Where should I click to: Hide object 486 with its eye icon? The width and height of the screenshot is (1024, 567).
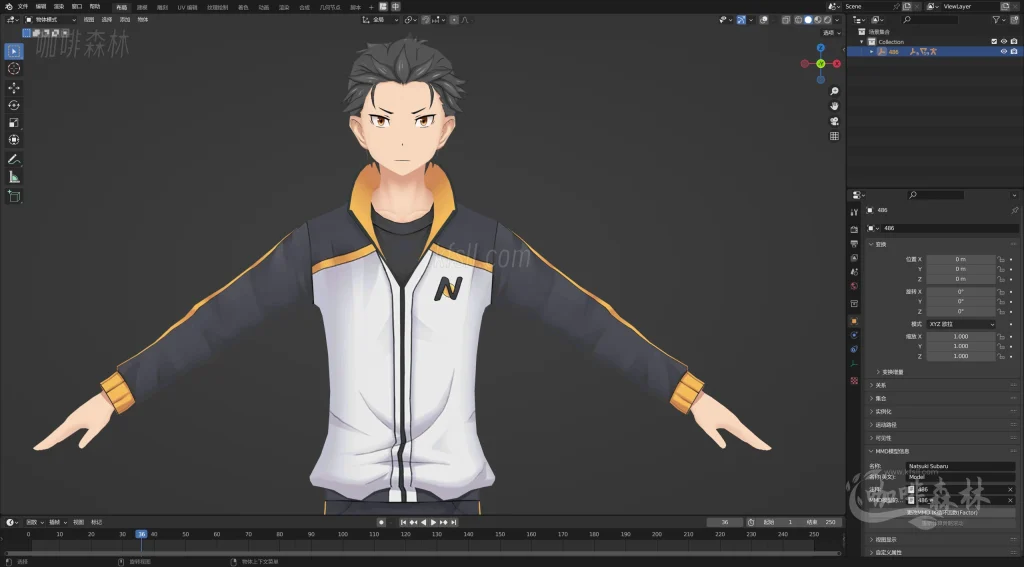pyautogui.click(x=1004, y=51)
